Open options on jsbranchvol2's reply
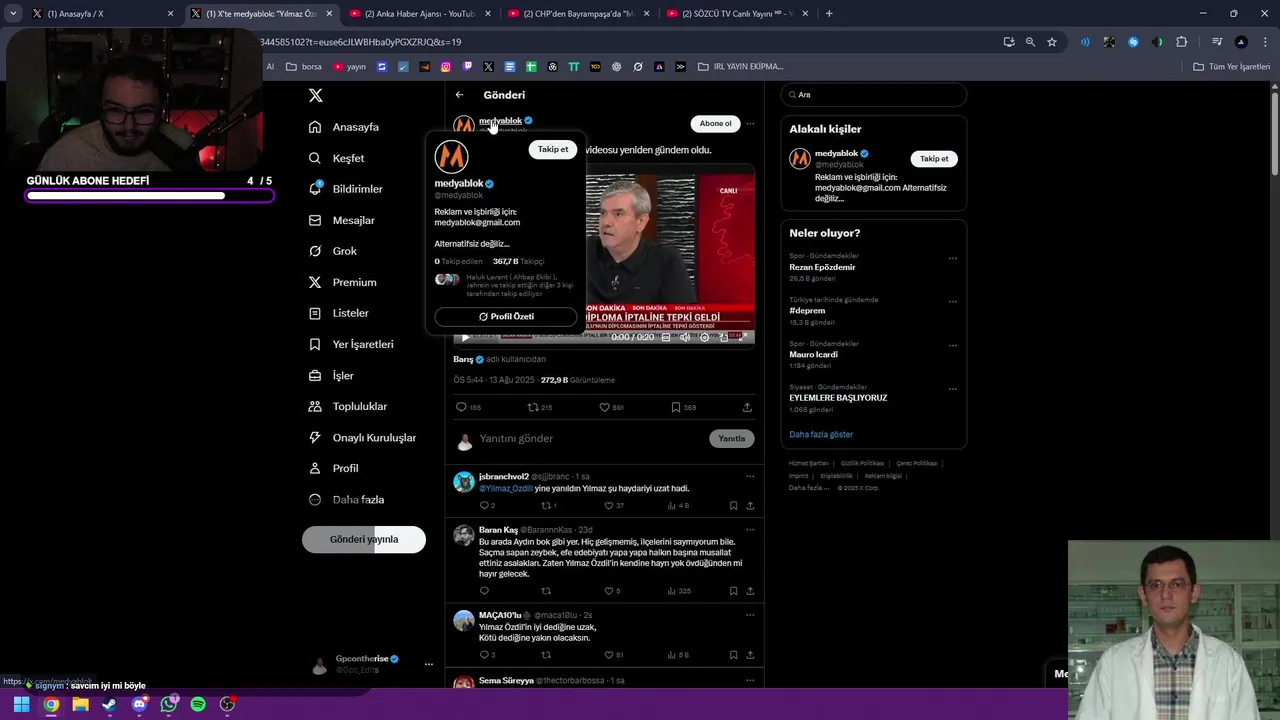1280x720 pixels. pos(750,476)
